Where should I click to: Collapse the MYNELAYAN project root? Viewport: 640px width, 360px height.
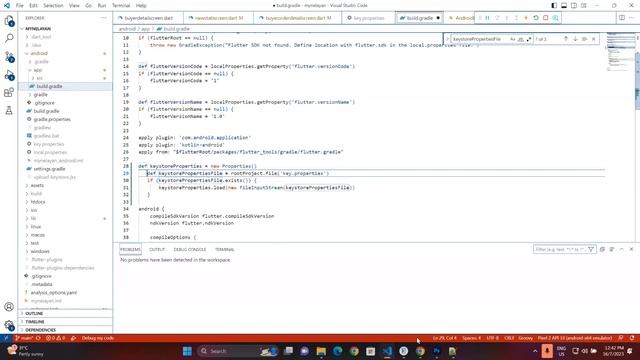click(x=38, y=29)
